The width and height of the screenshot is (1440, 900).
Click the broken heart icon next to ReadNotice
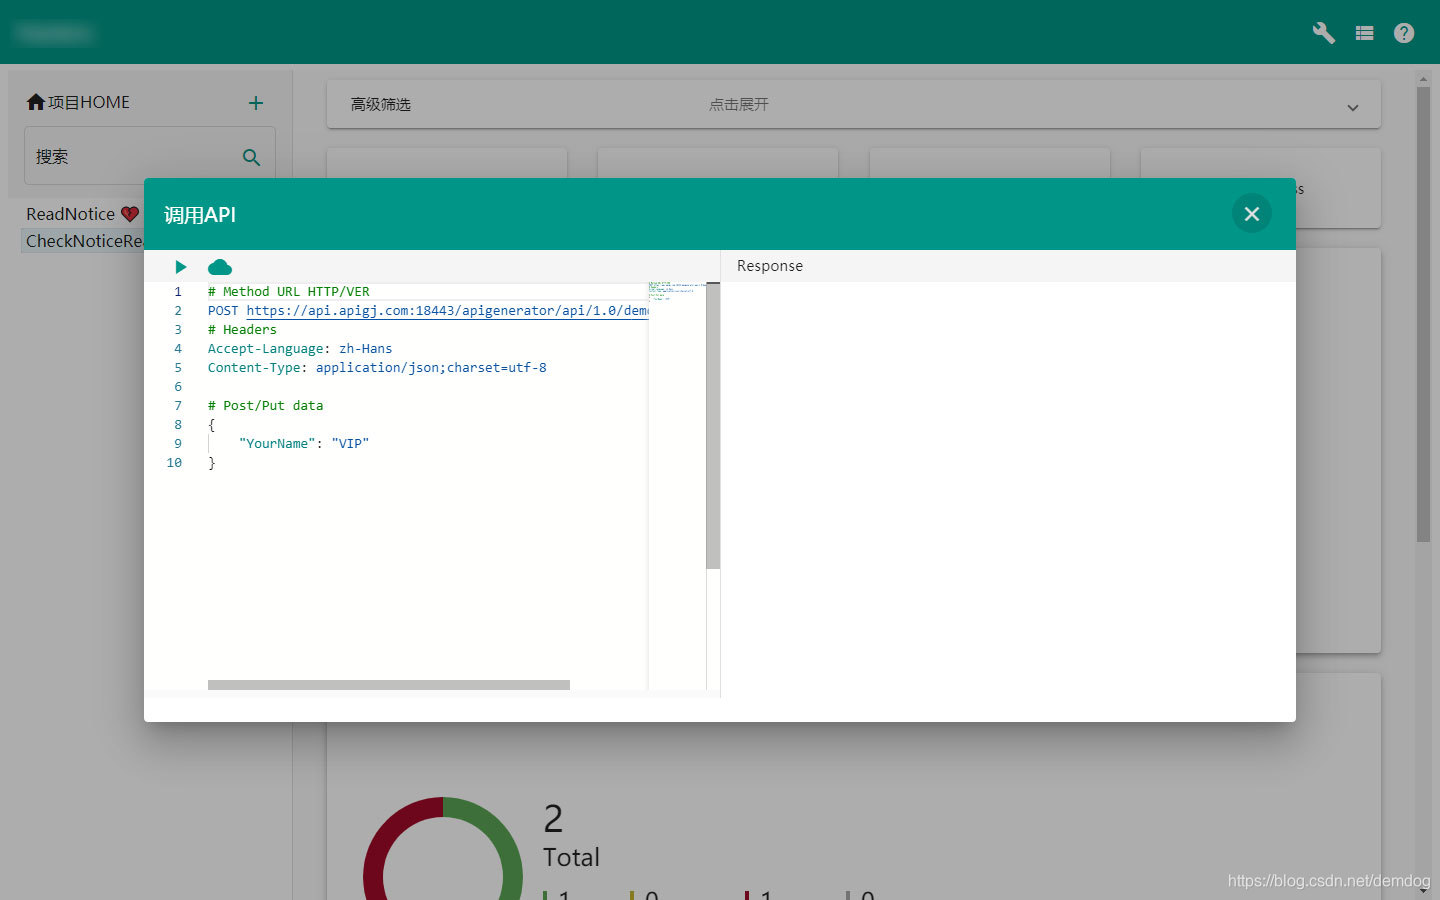[x=130, y=214]
